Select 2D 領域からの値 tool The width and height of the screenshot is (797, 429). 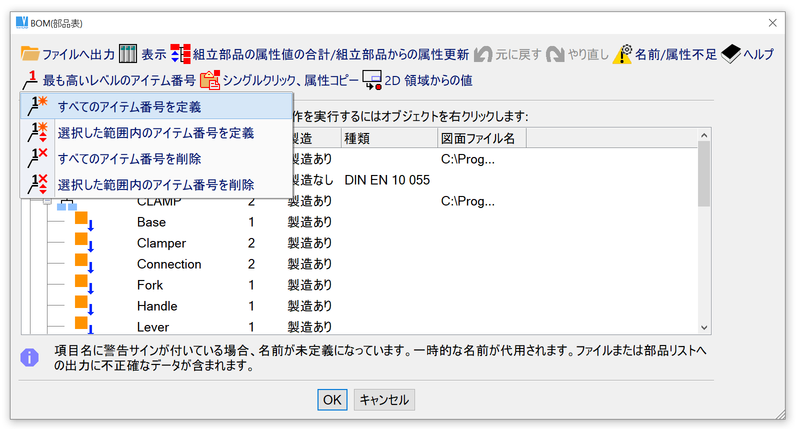(x=372, y=80)
